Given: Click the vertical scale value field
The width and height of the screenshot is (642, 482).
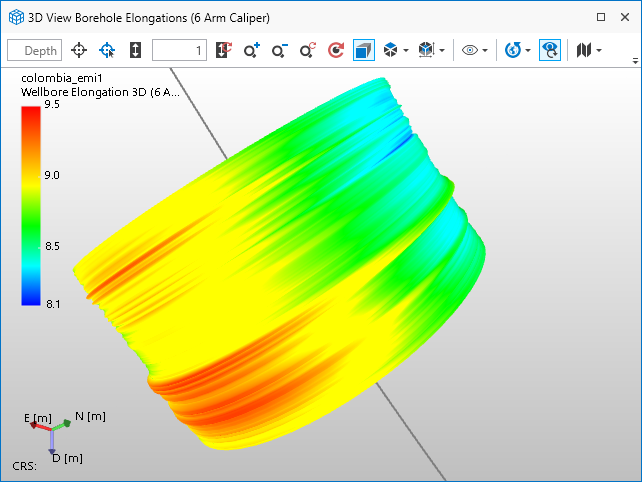Looking at the screenshot, I should point(179,50).
